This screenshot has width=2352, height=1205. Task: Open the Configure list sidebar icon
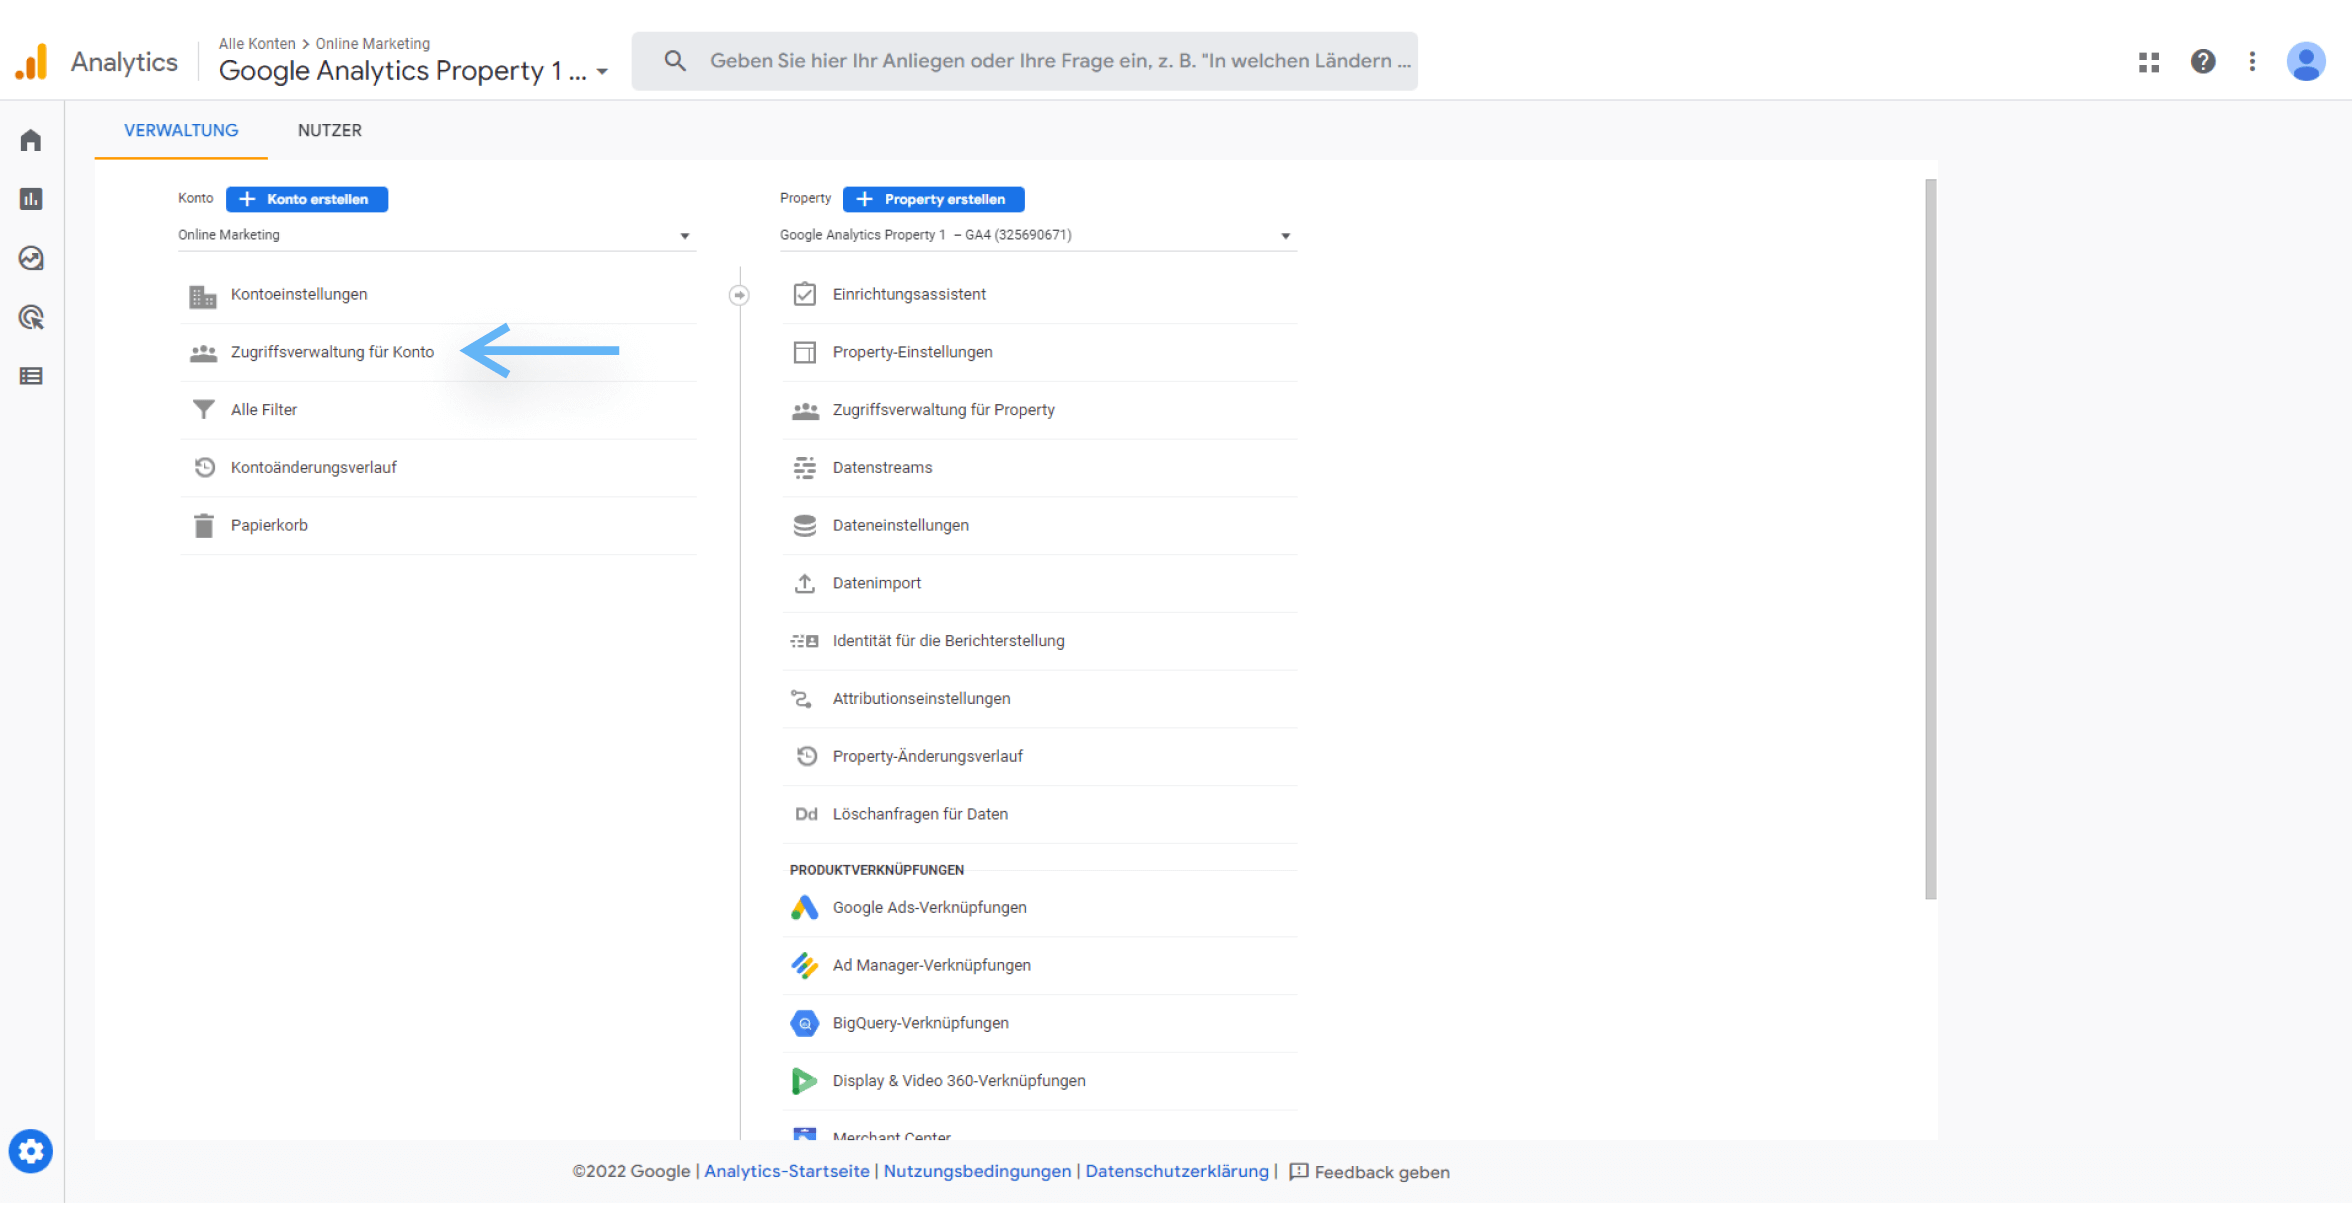(x=31, y=376)
